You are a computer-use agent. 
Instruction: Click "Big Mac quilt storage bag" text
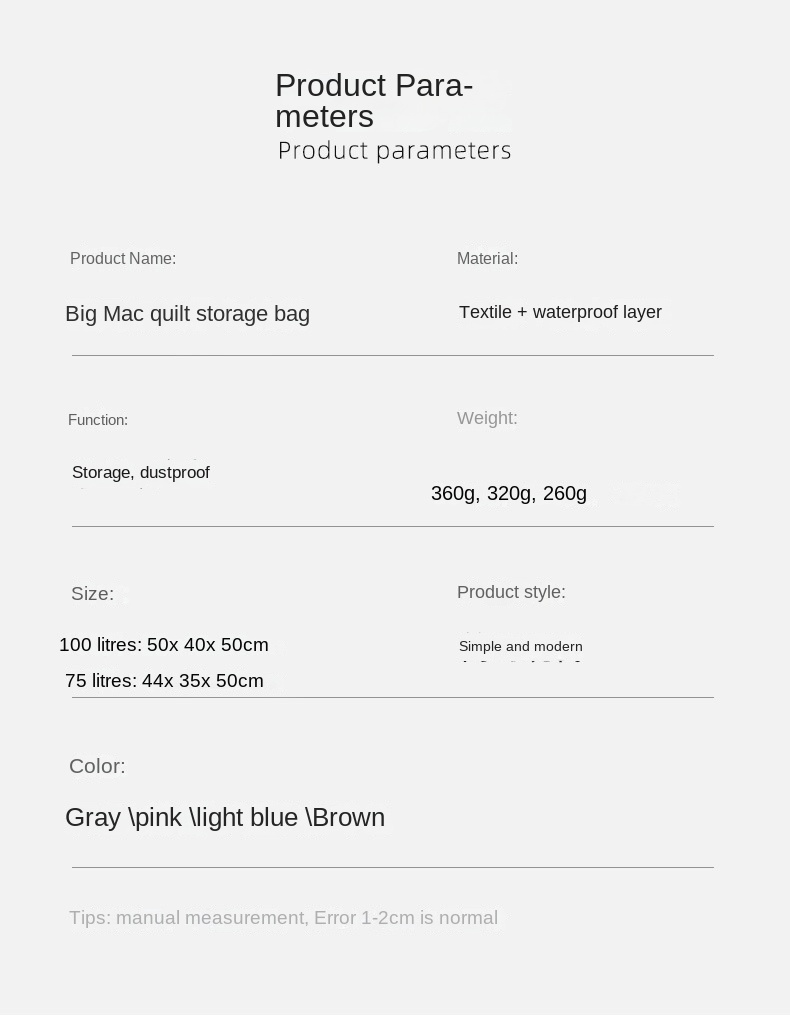[187, 314]
